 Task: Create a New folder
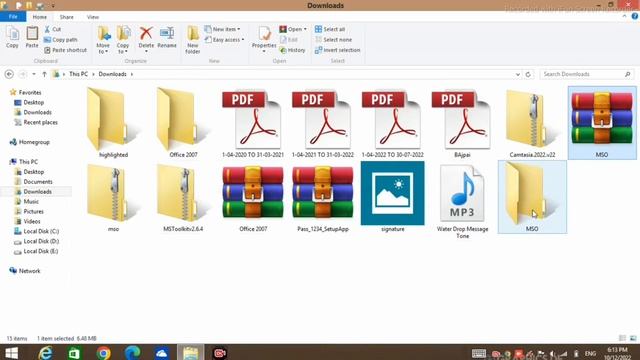point(193,40)
